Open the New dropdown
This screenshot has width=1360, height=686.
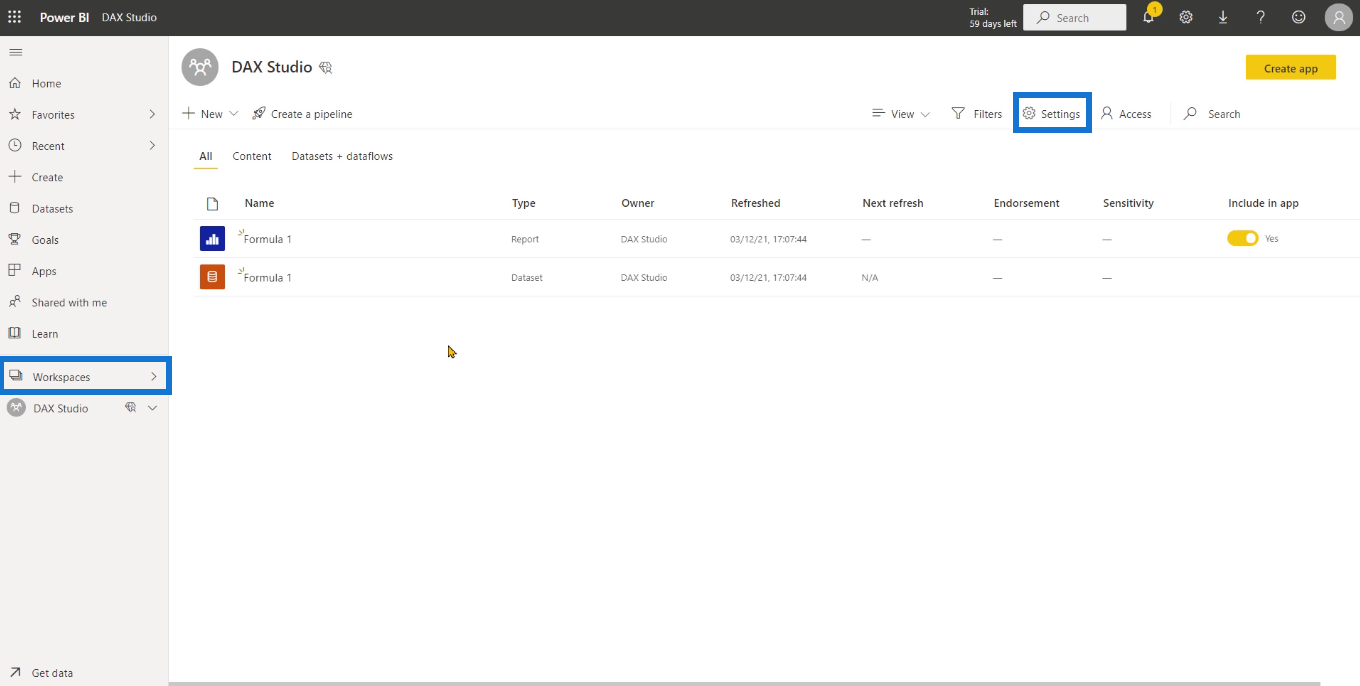[210, 114]
